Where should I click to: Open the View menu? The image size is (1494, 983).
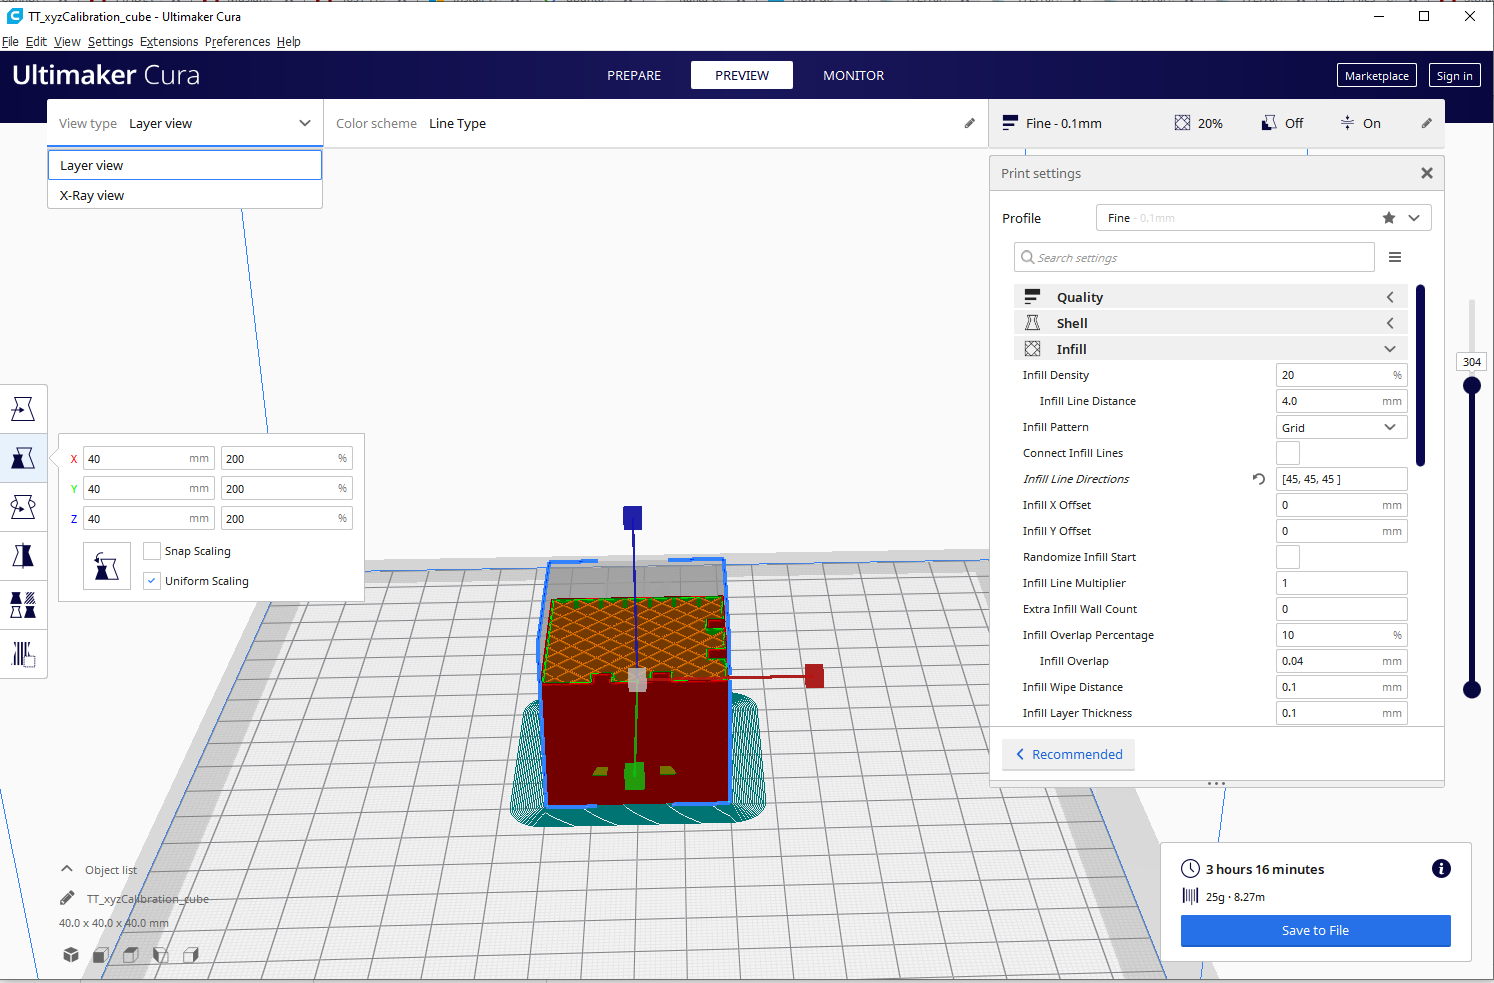(x=67, y=42)
